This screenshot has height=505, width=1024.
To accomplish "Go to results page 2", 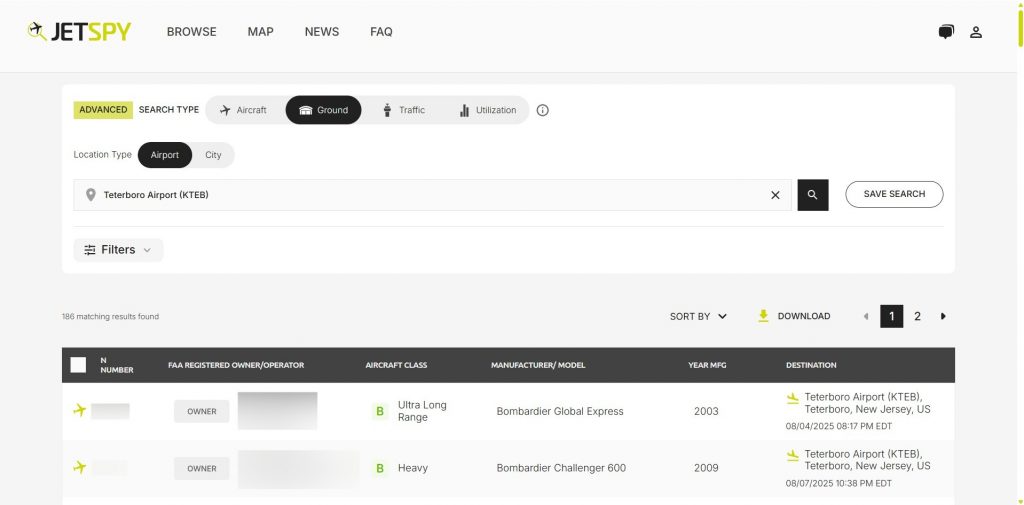I will 918,316.
